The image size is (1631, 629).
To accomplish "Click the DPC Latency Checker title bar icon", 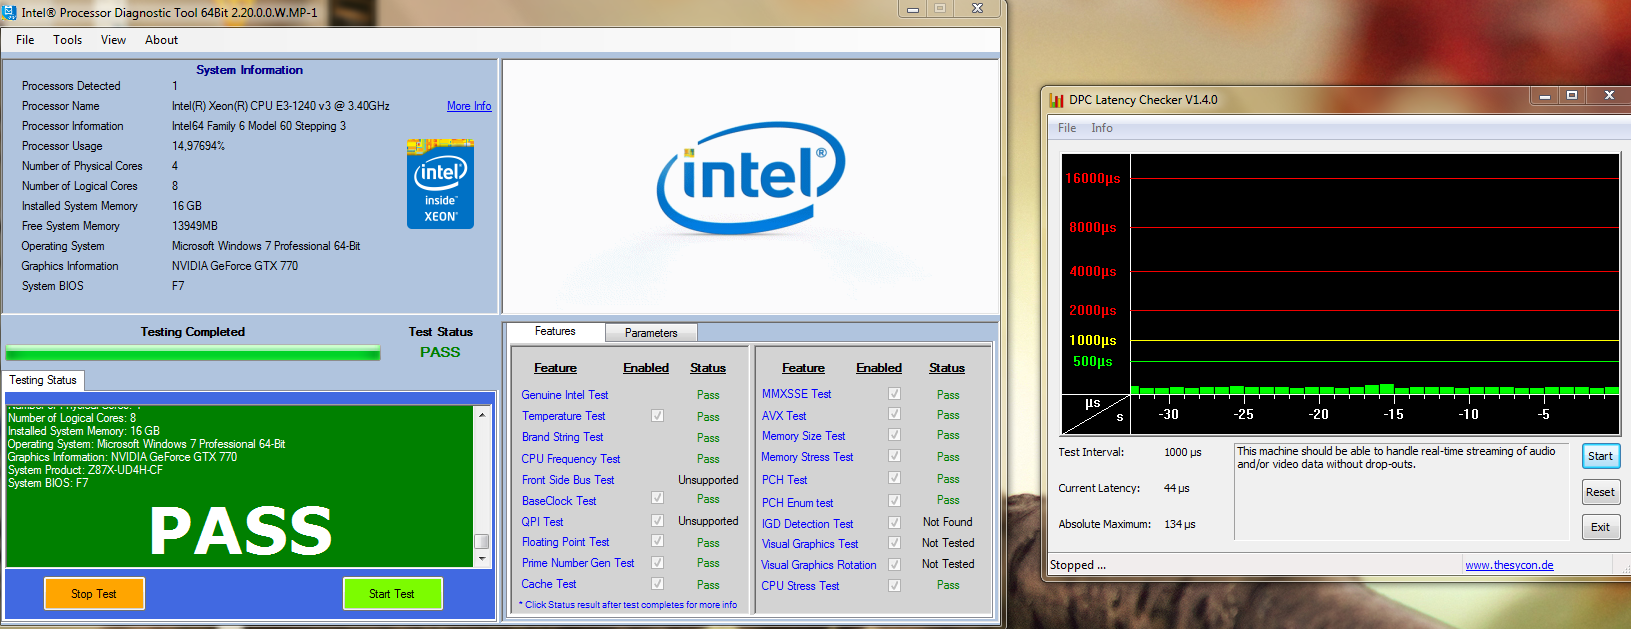I will point(1056,100).
